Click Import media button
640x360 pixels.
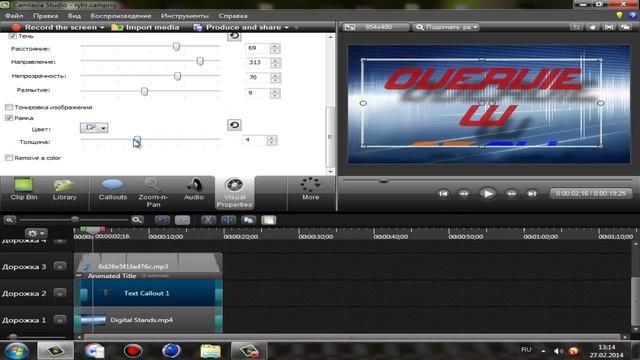pos(145,27)
